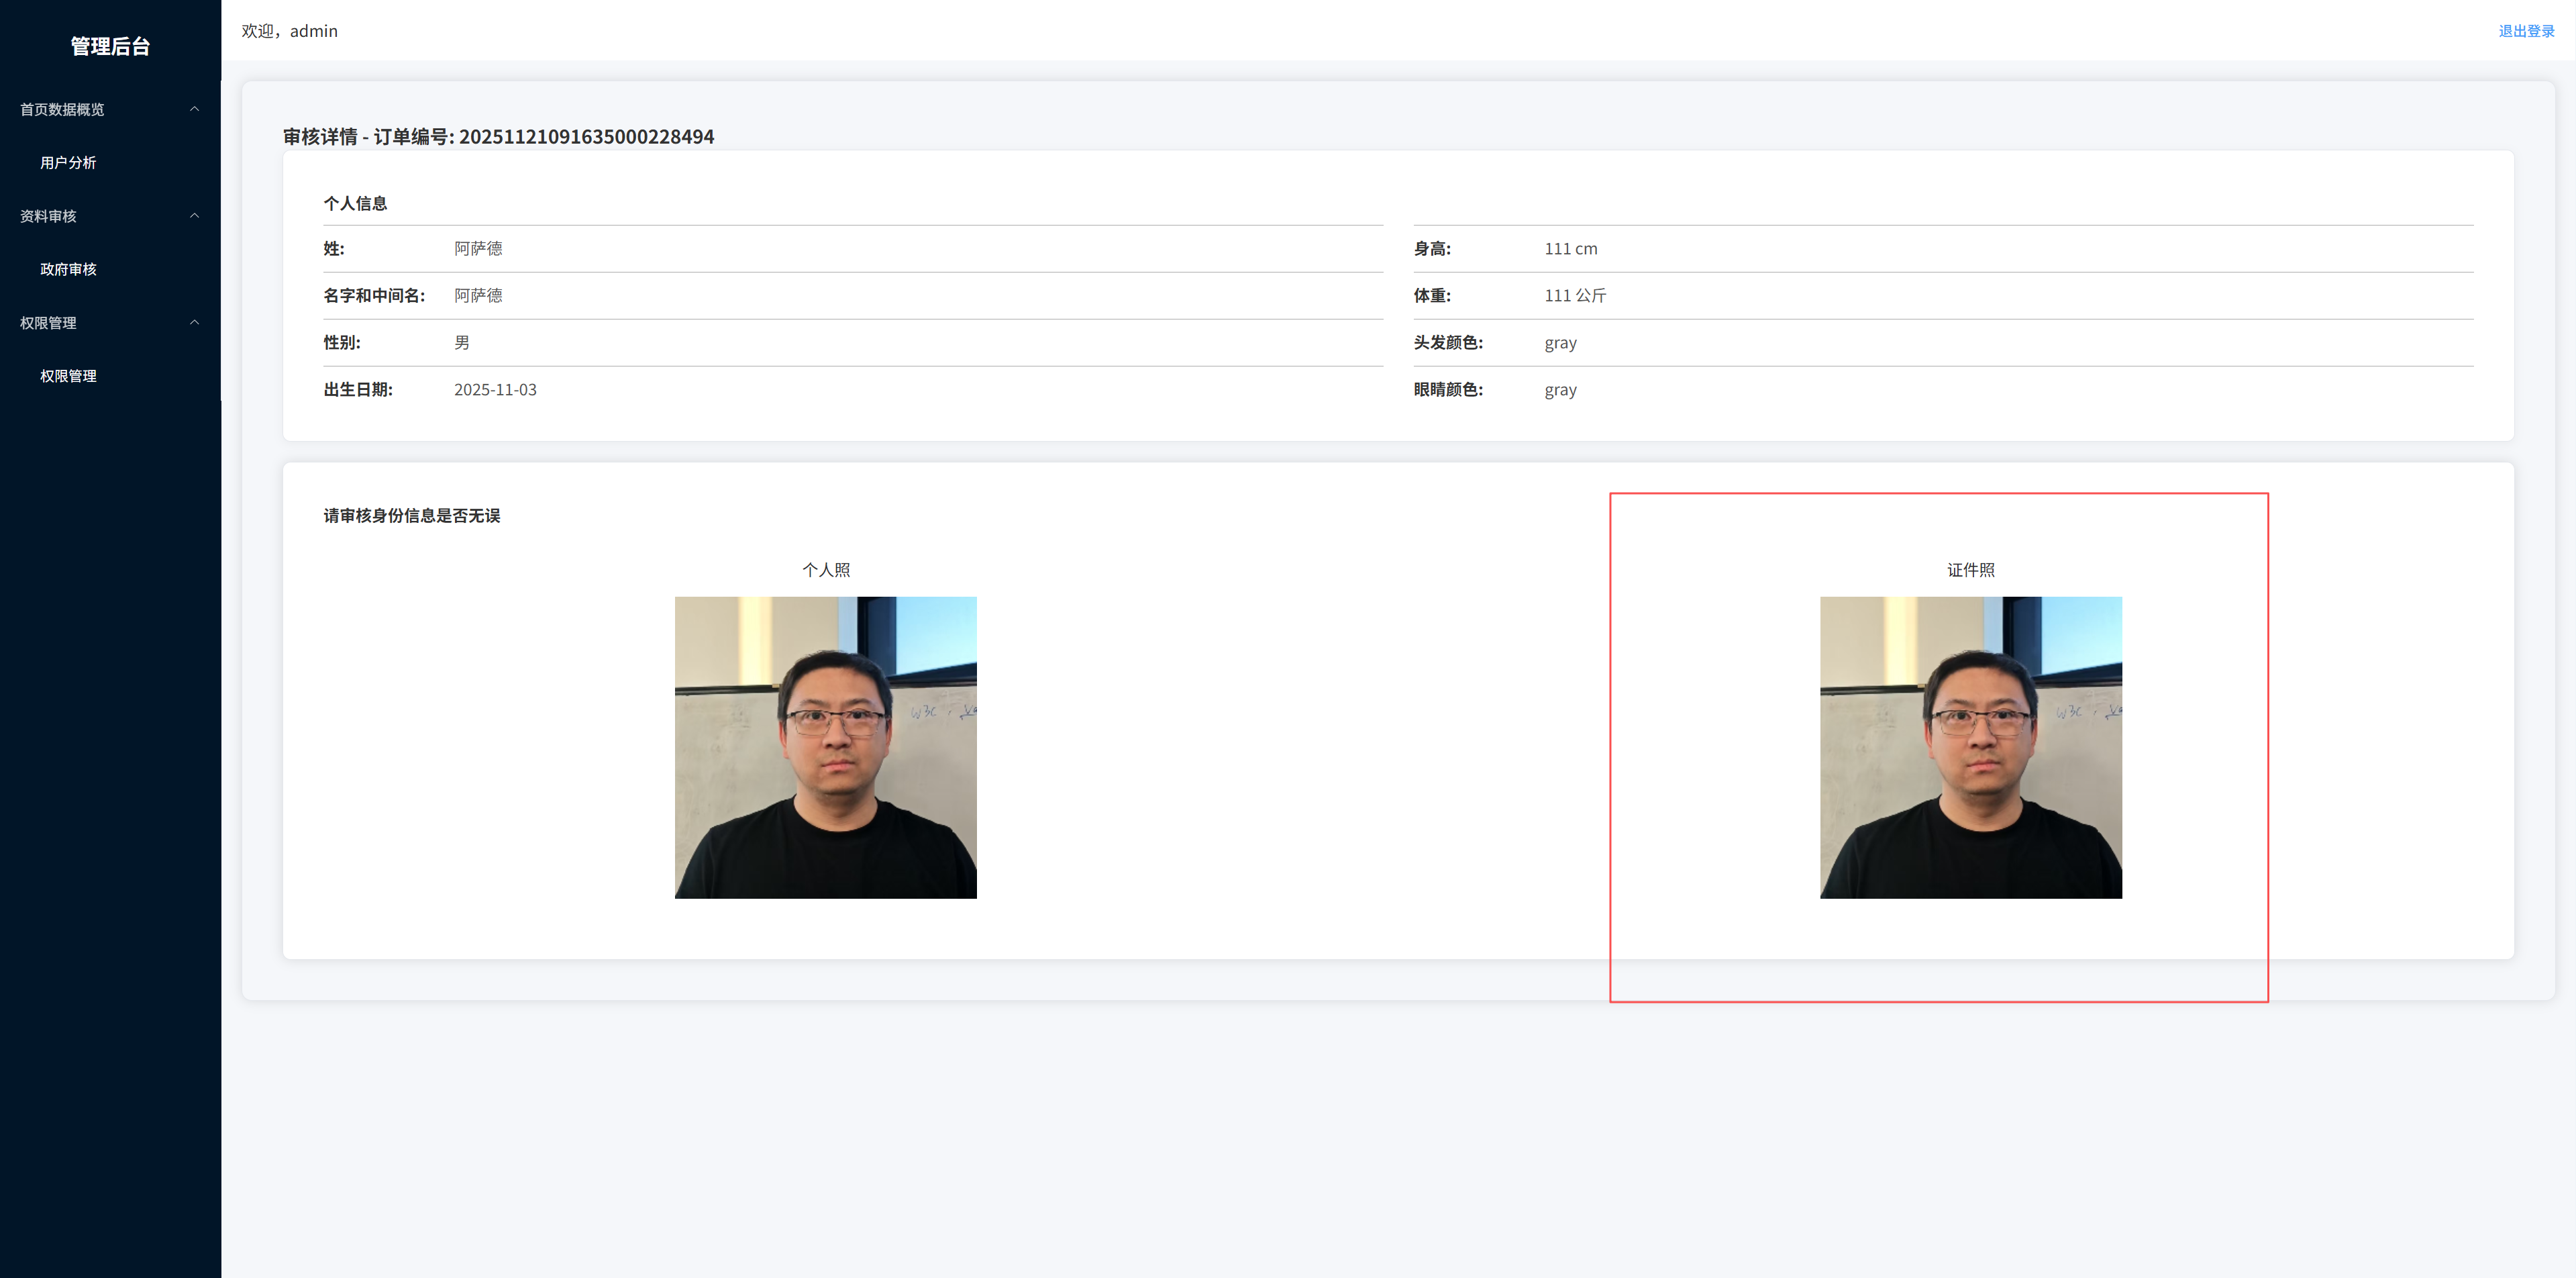Image resolution: width=2576 pixels, height=1278 pixels.
Task: Click the 首页数据概览 menu label
Action: (62, 109)
